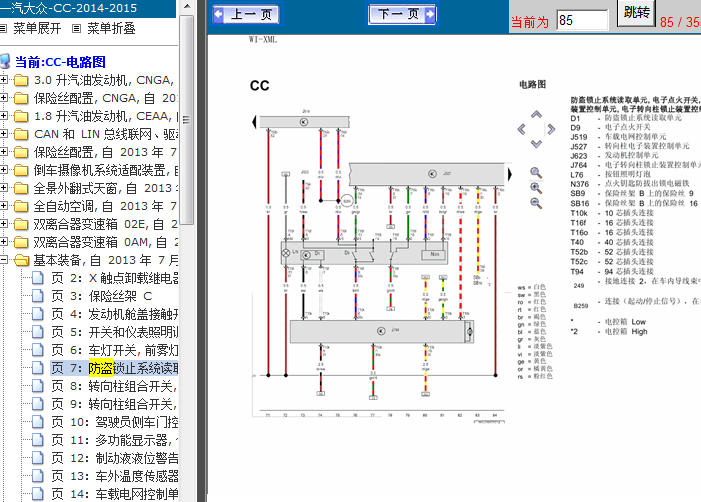Click the 菜单展开 list icon
The width and height of the screenshot is (701, 502).
click(3, 29)
